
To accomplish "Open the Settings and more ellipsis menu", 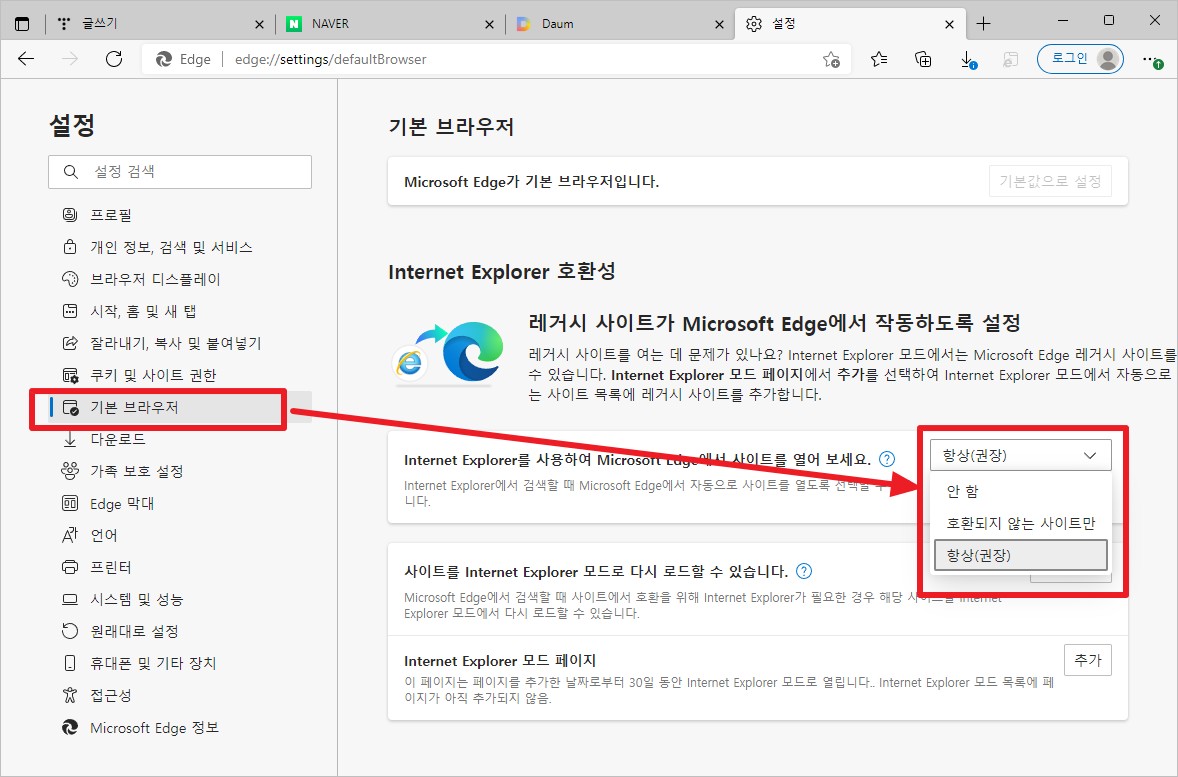I will (x=1152, y=59).
